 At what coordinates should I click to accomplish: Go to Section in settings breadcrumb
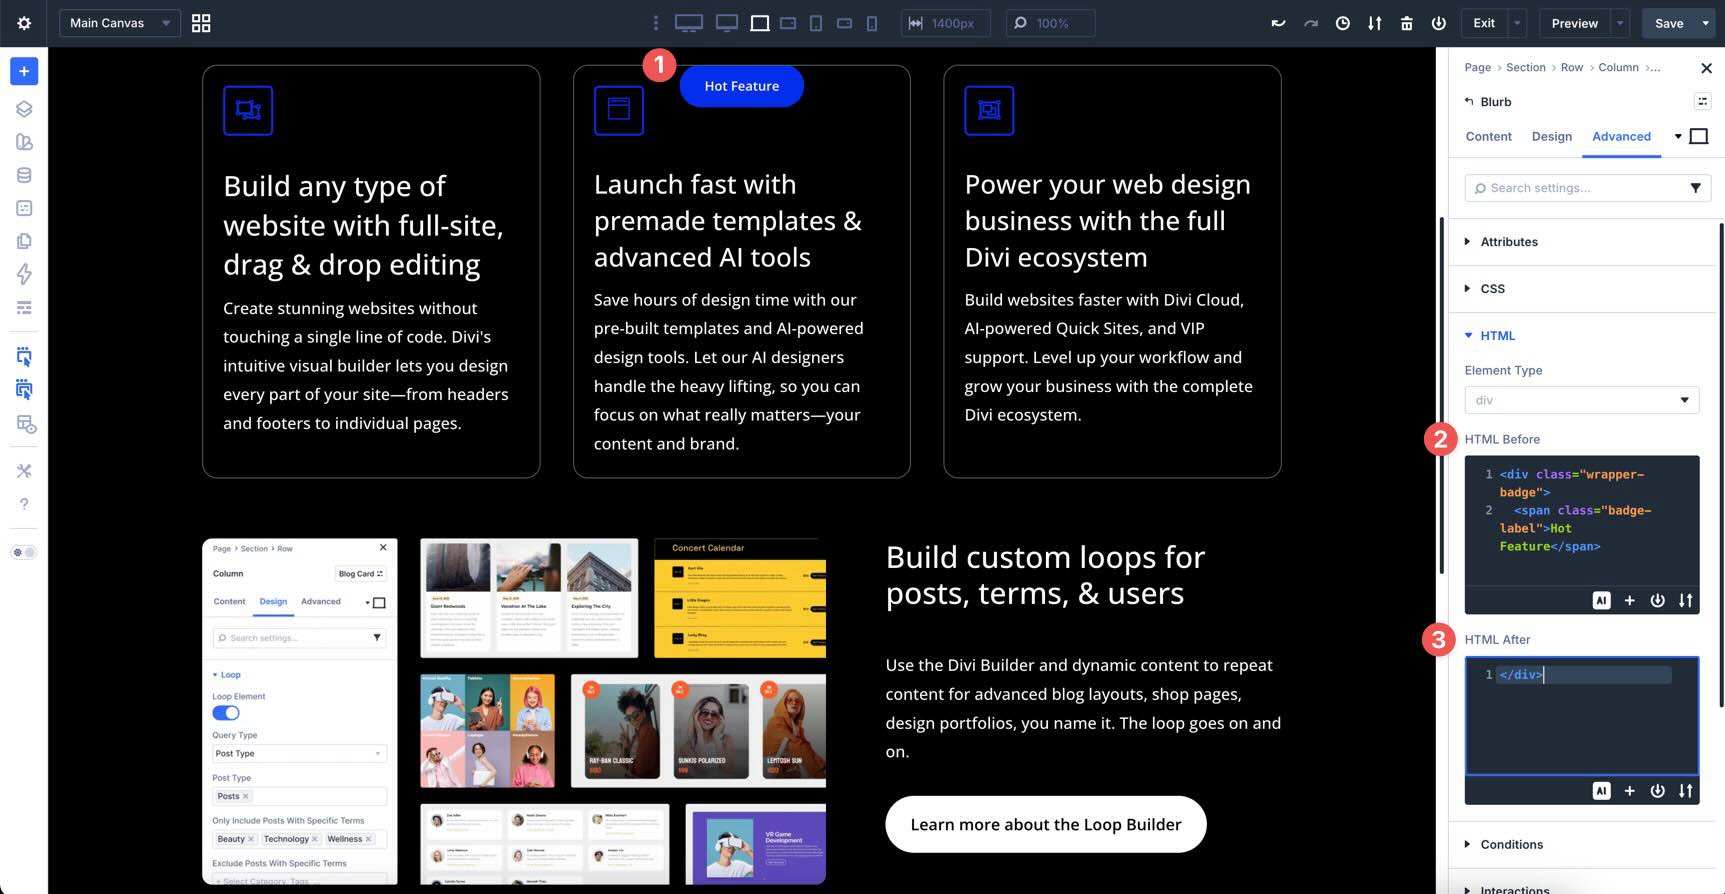click(1525, 67)
